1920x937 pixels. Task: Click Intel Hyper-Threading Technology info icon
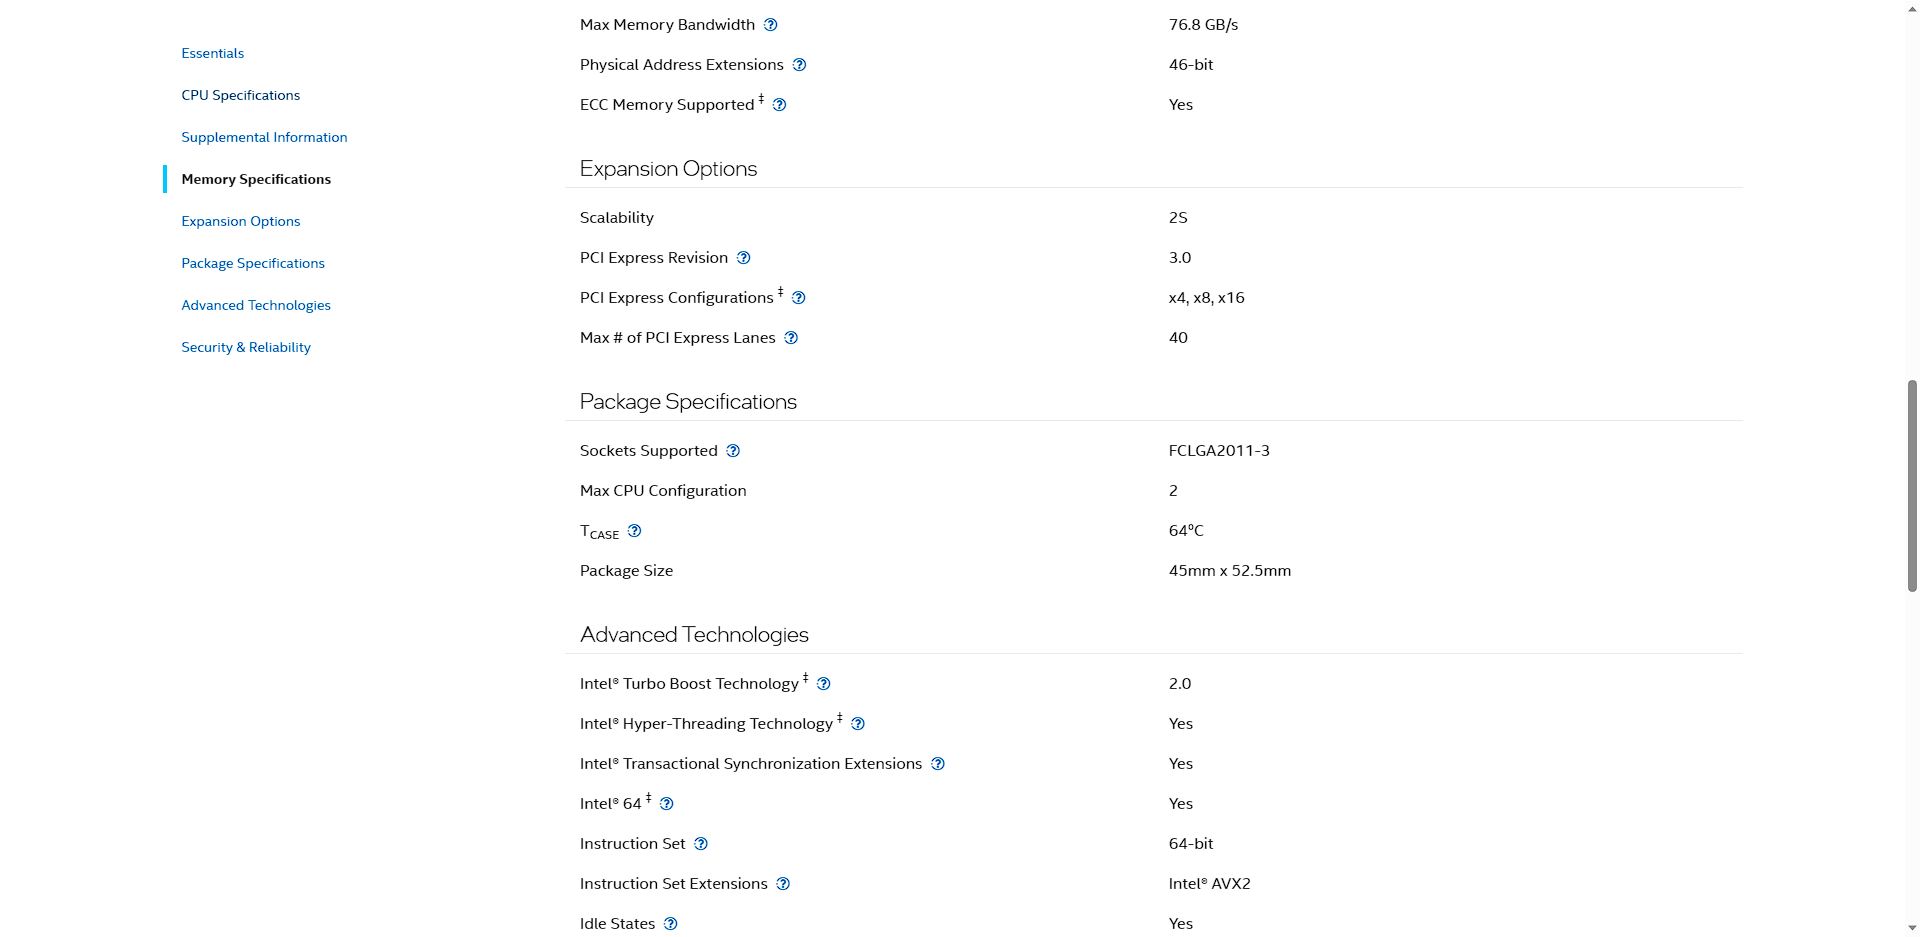click(857, 724)
